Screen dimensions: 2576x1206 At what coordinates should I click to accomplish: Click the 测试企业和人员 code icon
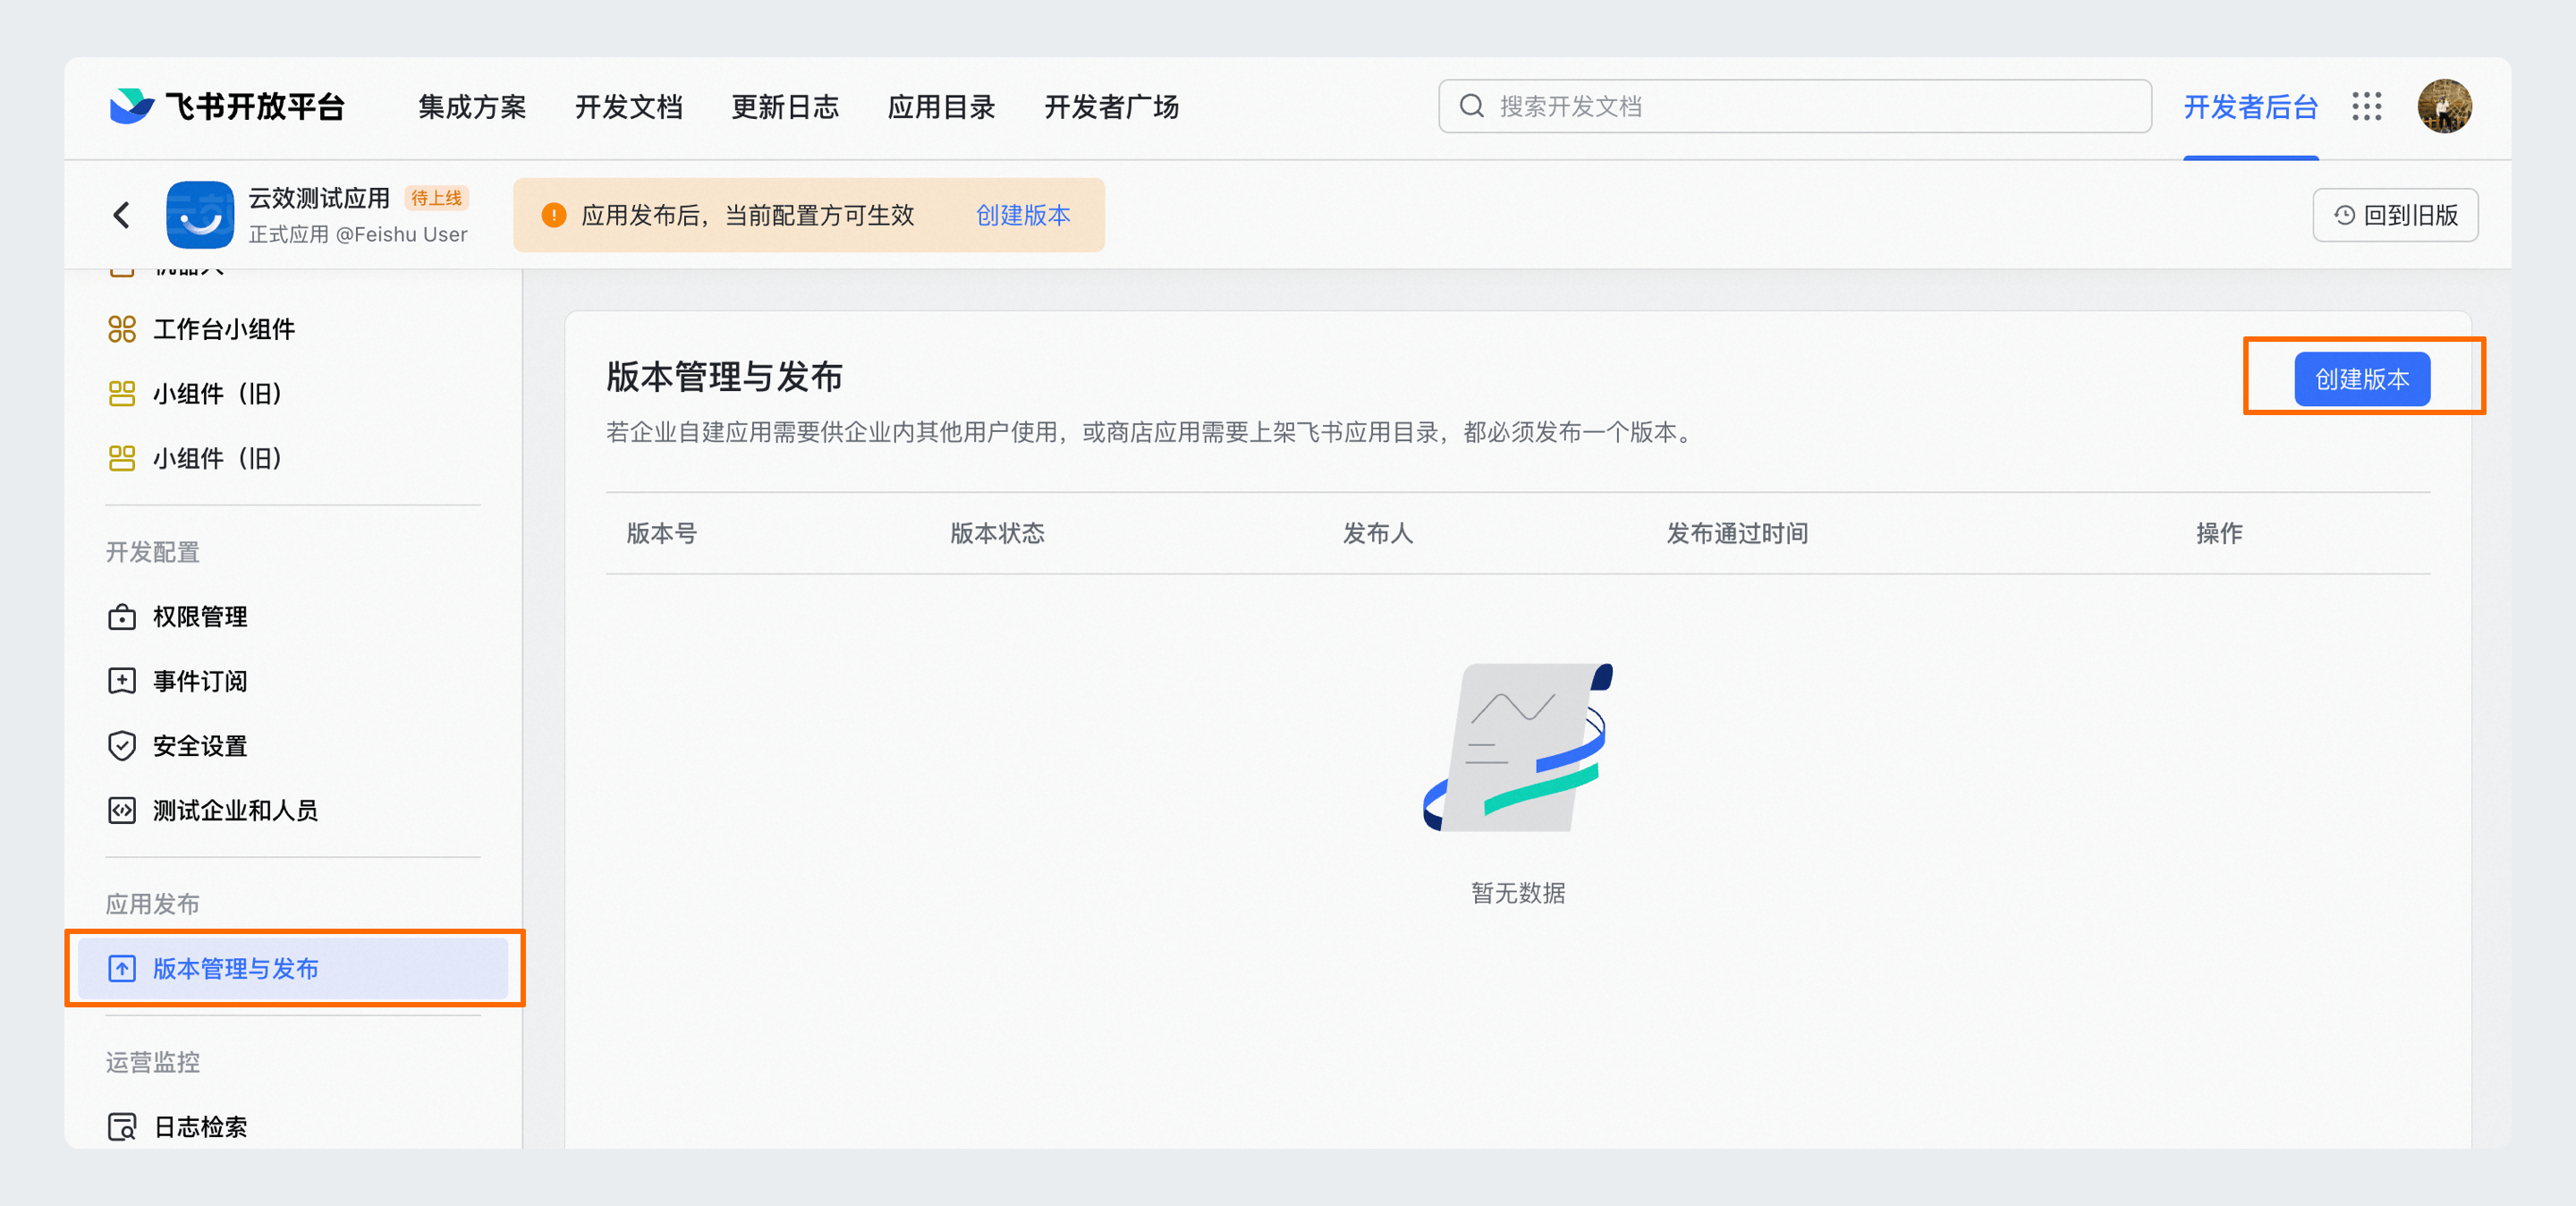[122, 810]
